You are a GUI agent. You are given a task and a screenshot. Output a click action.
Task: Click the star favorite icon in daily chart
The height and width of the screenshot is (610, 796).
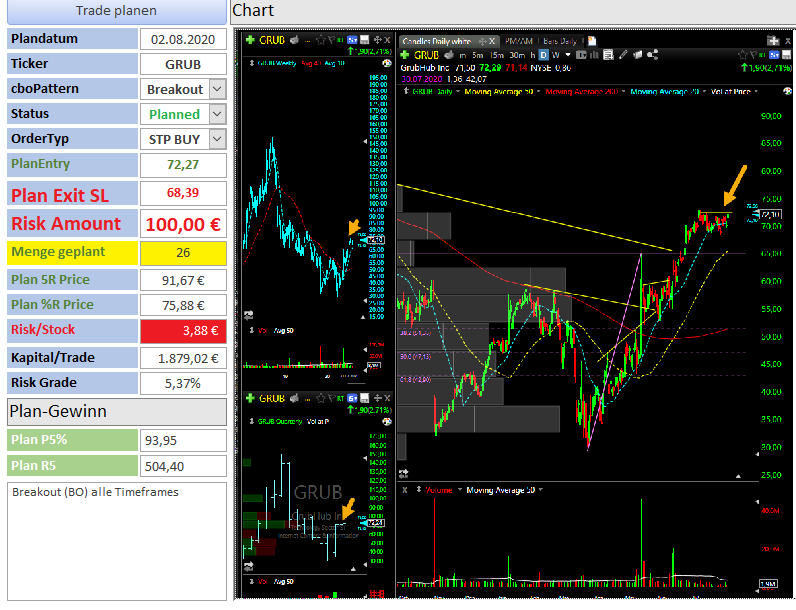click(742, 55)
